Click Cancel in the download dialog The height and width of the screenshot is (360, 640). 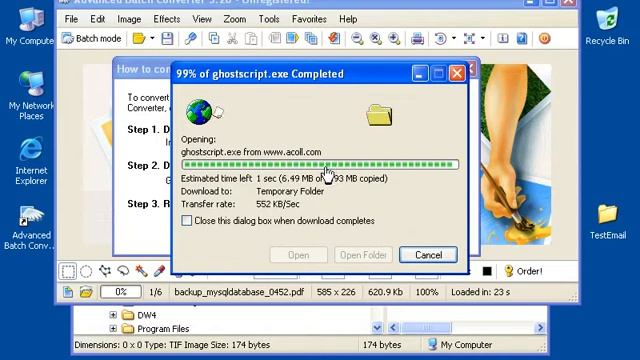coord(428,255)
